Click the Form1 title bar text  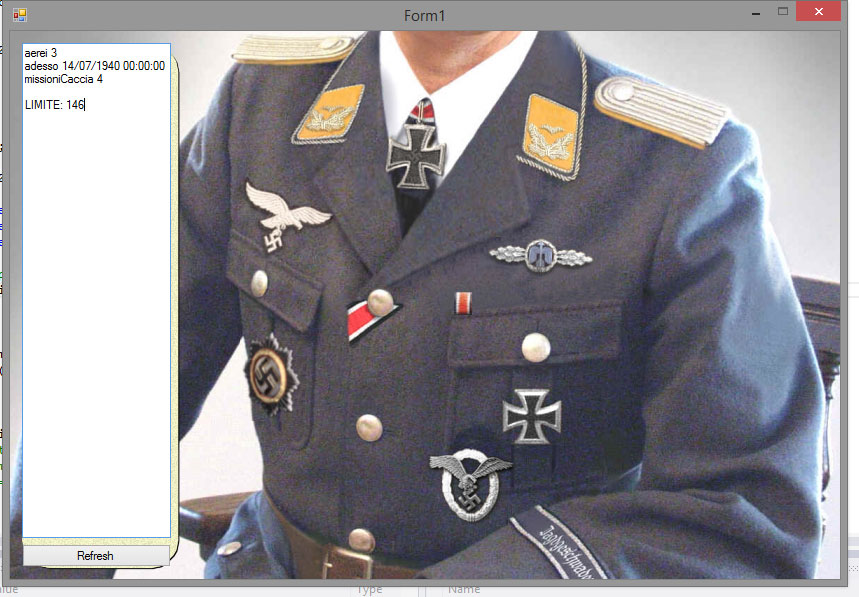[x=425, y=15]
